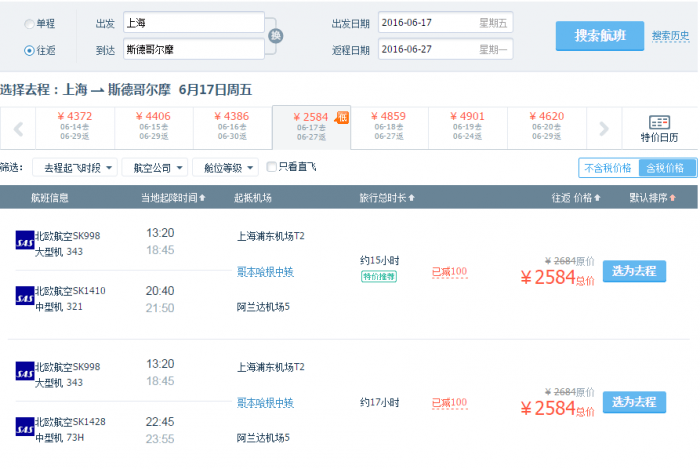Click the 航班信息 column header

[50, 198]
